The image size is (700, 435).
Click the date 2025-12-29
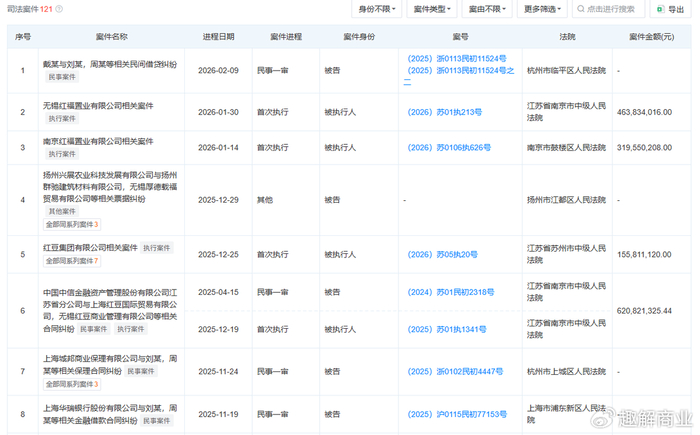click(218, 200)
